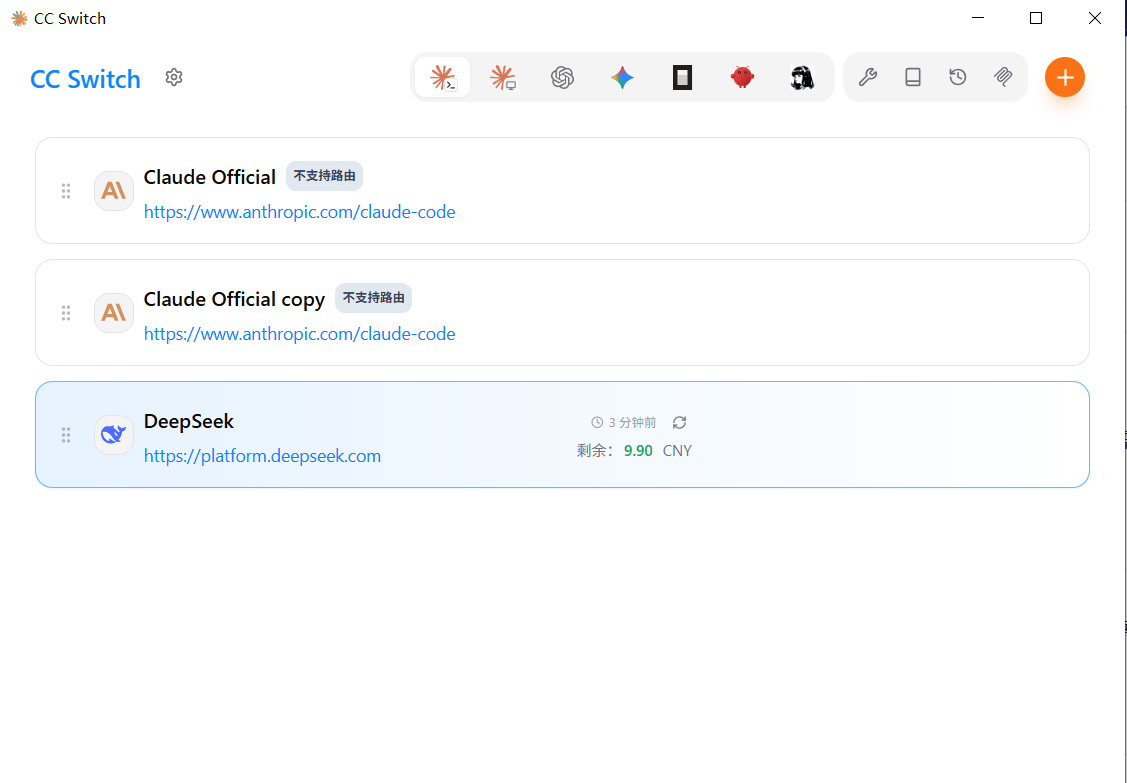This screenshot has width=1127, height=783.
Task: Open the Claude Official anthropic.com link
Action: [300, 212]
